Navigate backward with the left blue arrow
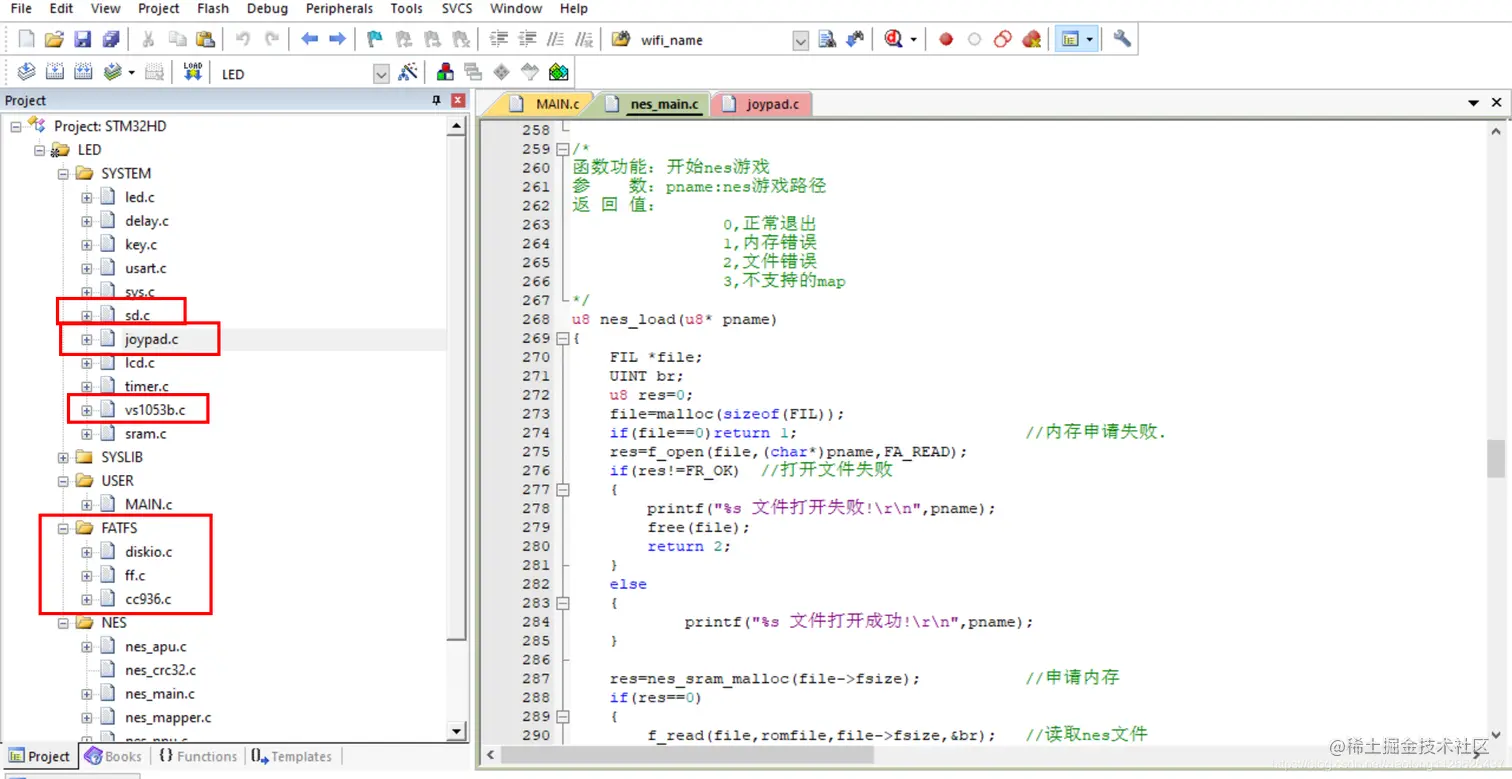Viewport: 1512px width, 779px height. pyautogui.click(x=310, y=39)
